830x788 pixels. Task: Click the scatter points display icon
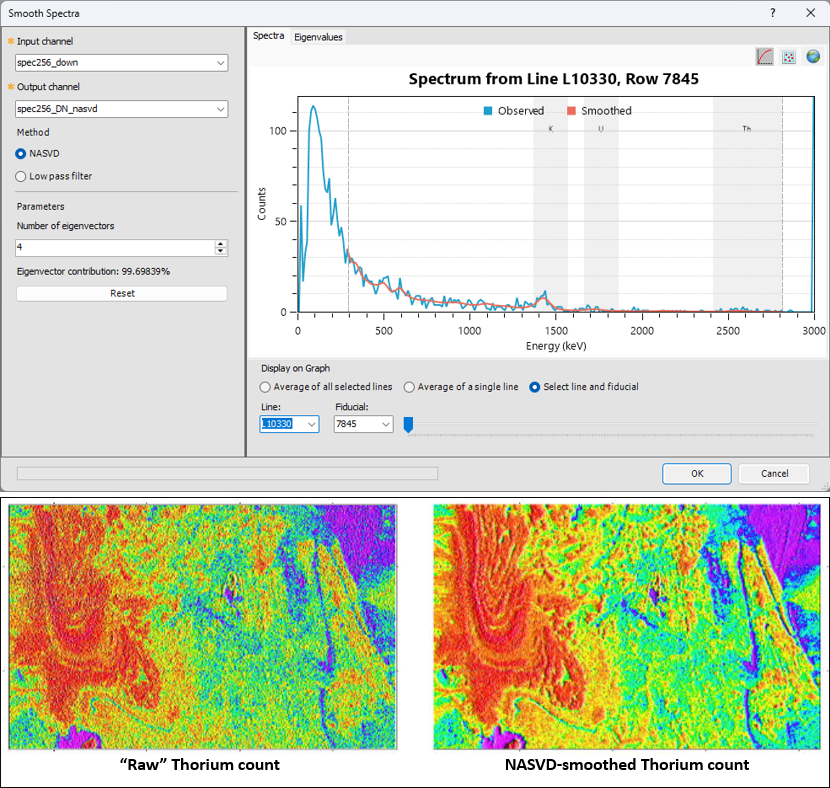[789, 56]
